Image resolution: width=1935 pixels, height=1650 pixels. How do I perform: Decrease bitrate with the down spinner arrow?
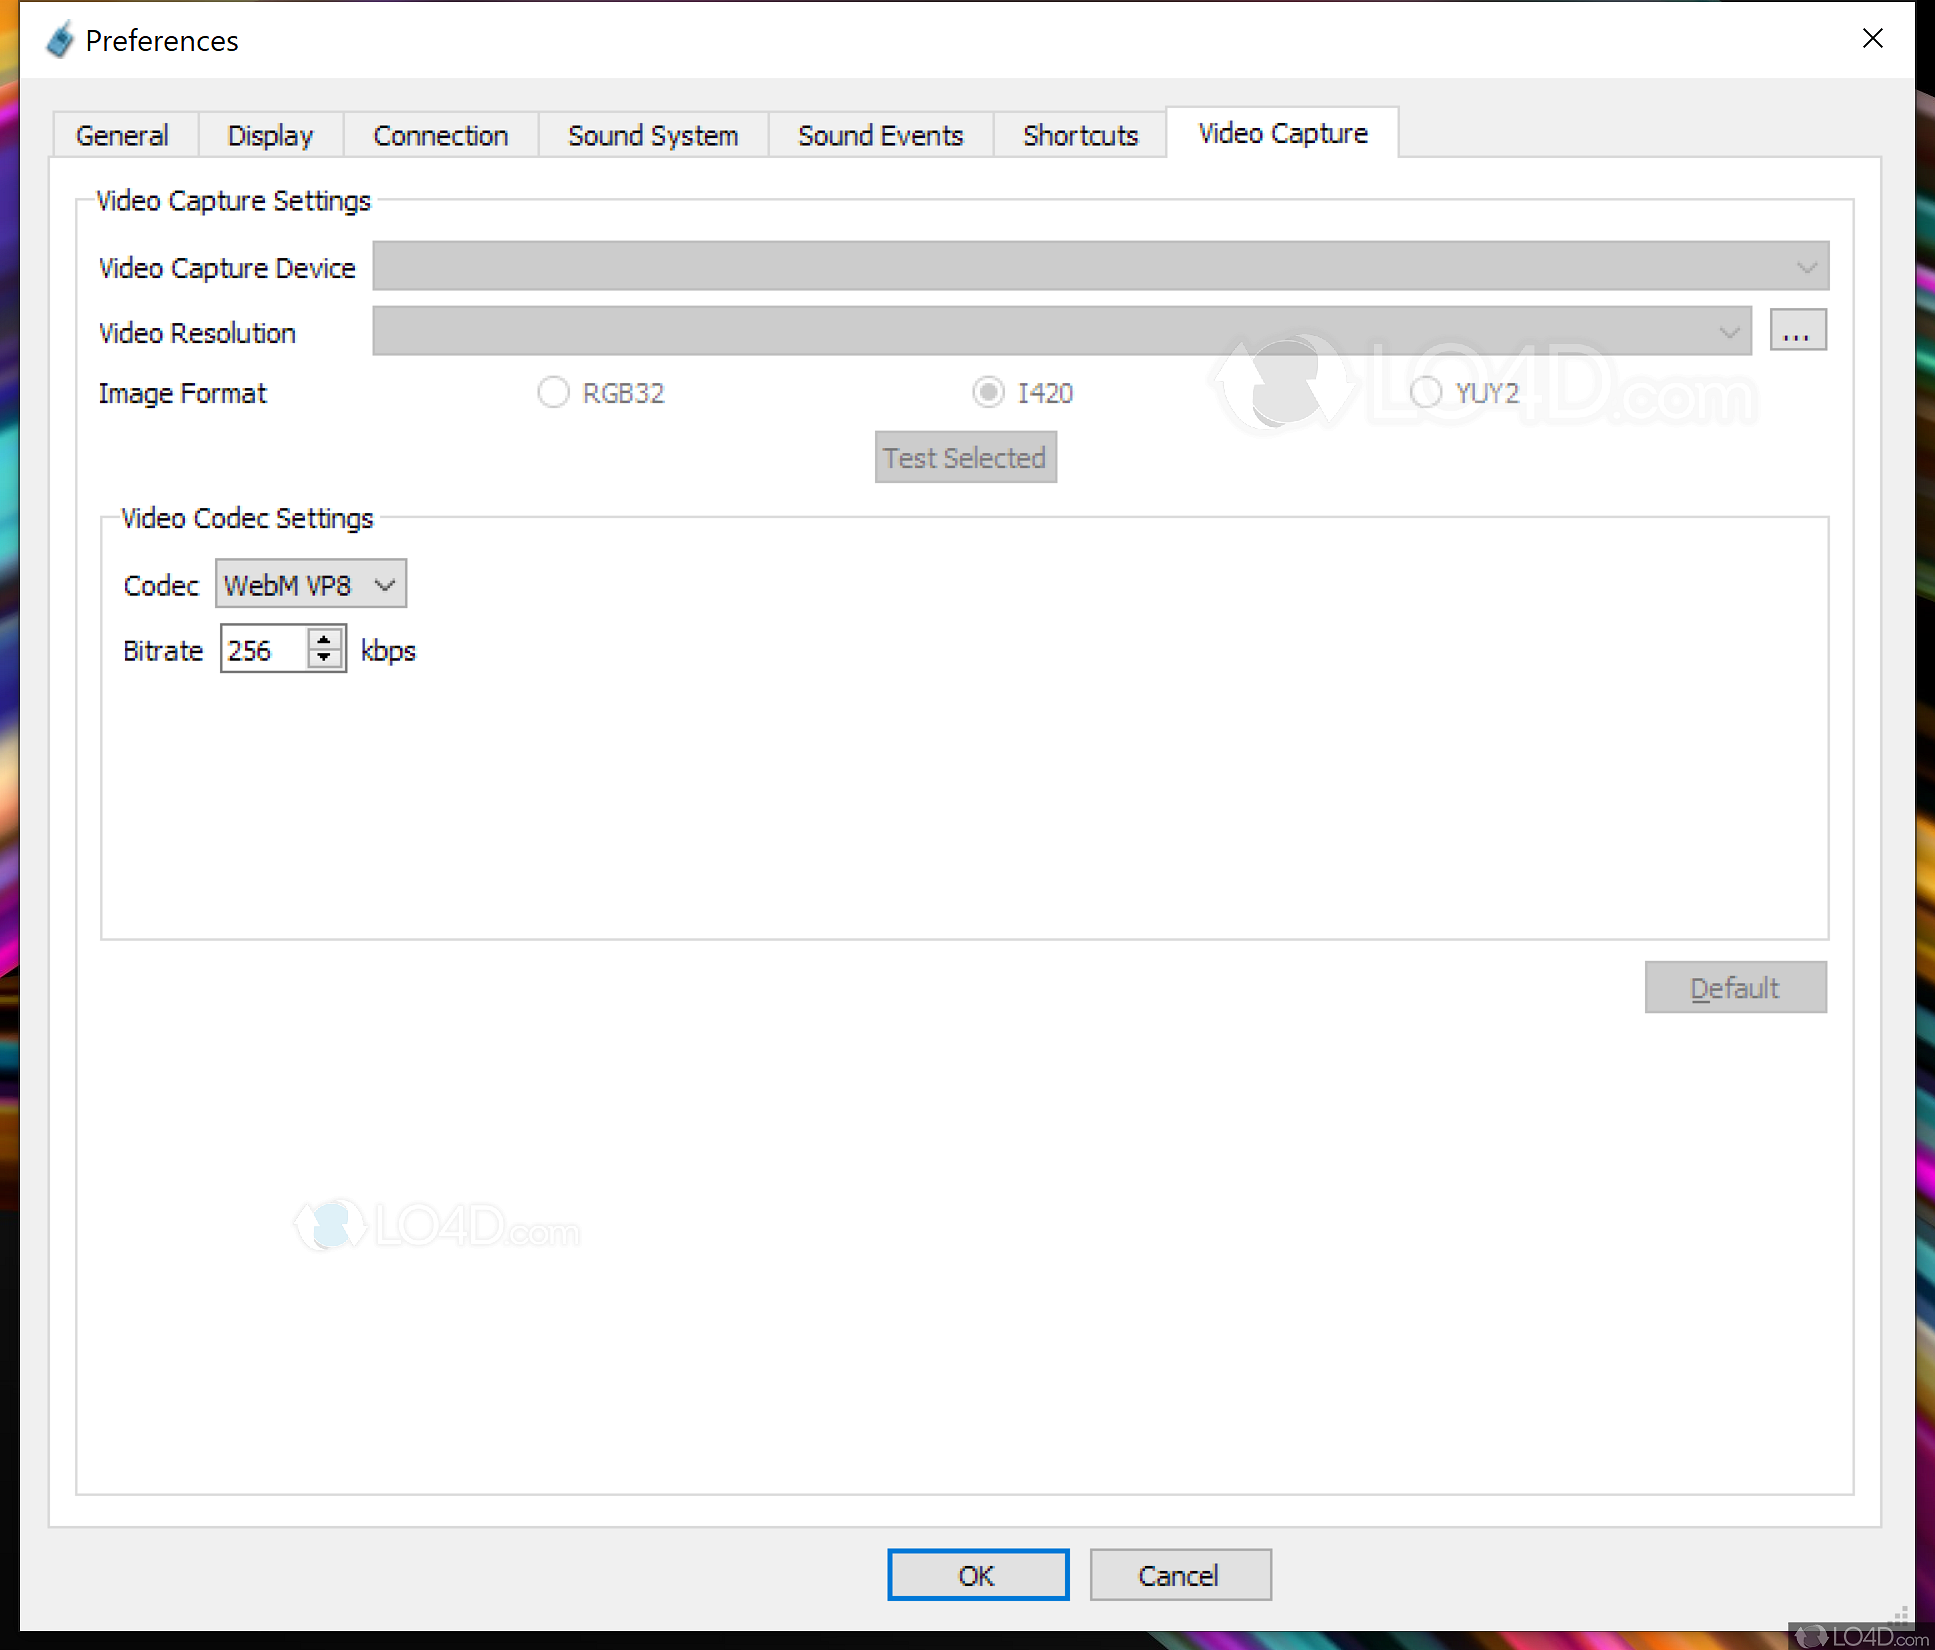[x=324, y=659]
